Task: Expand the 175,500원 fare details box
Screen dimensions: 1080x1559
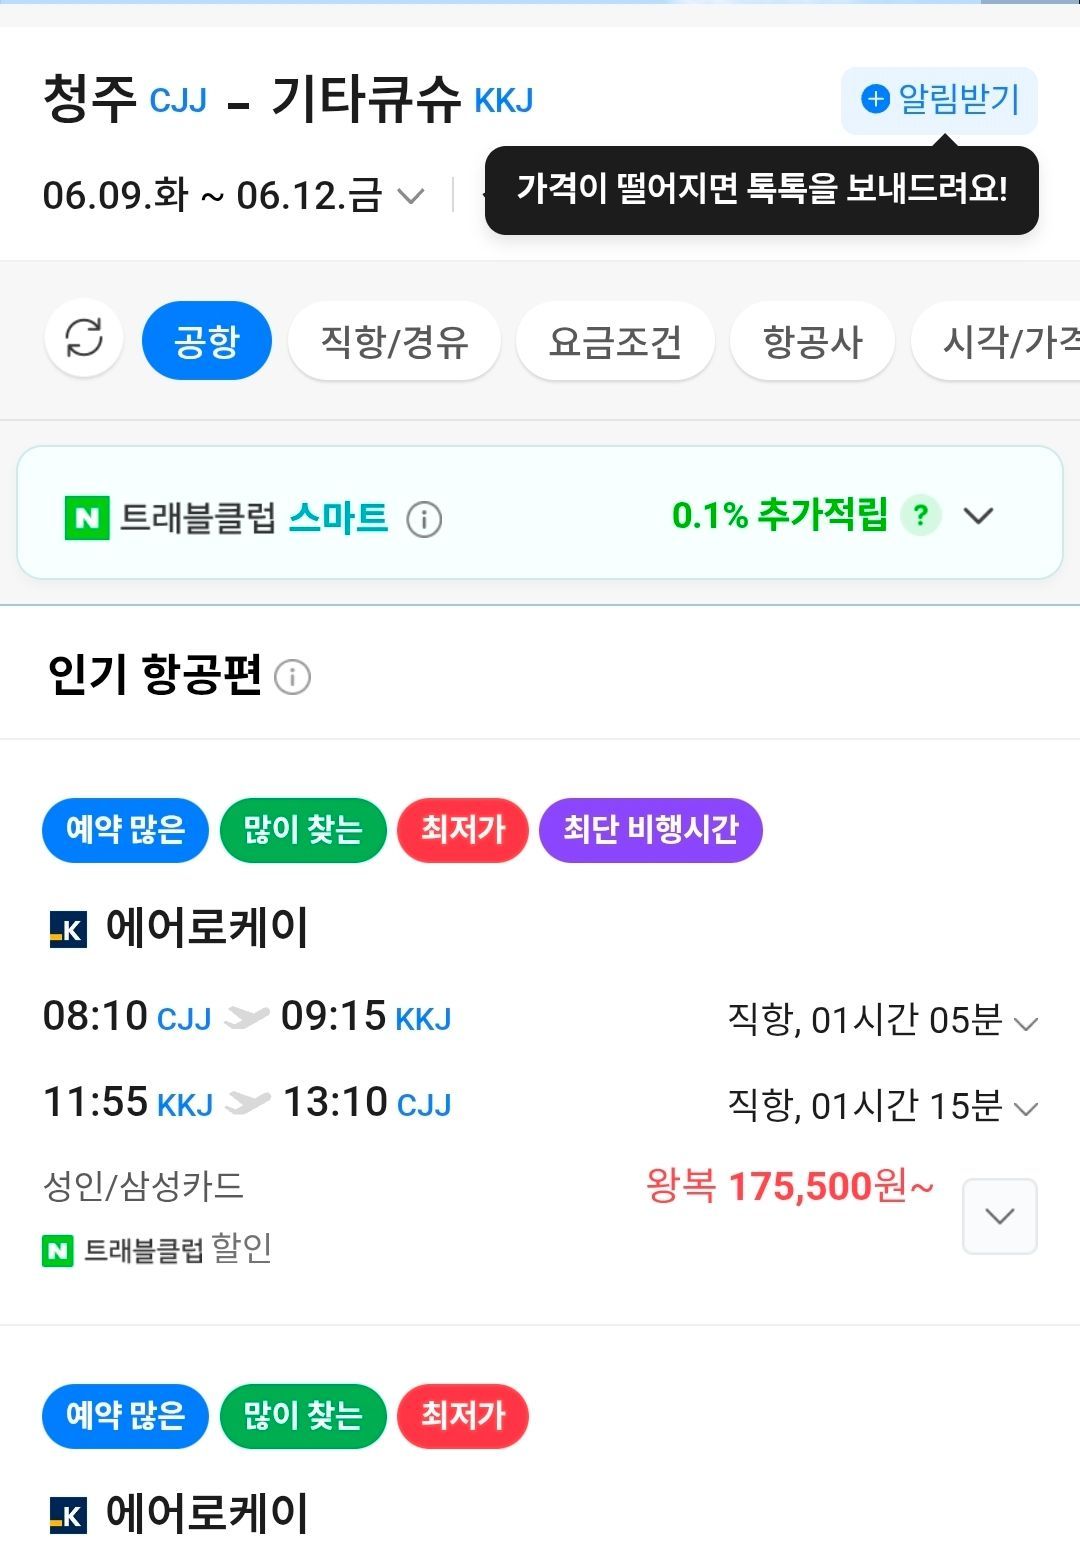Action: [999, 1216]
